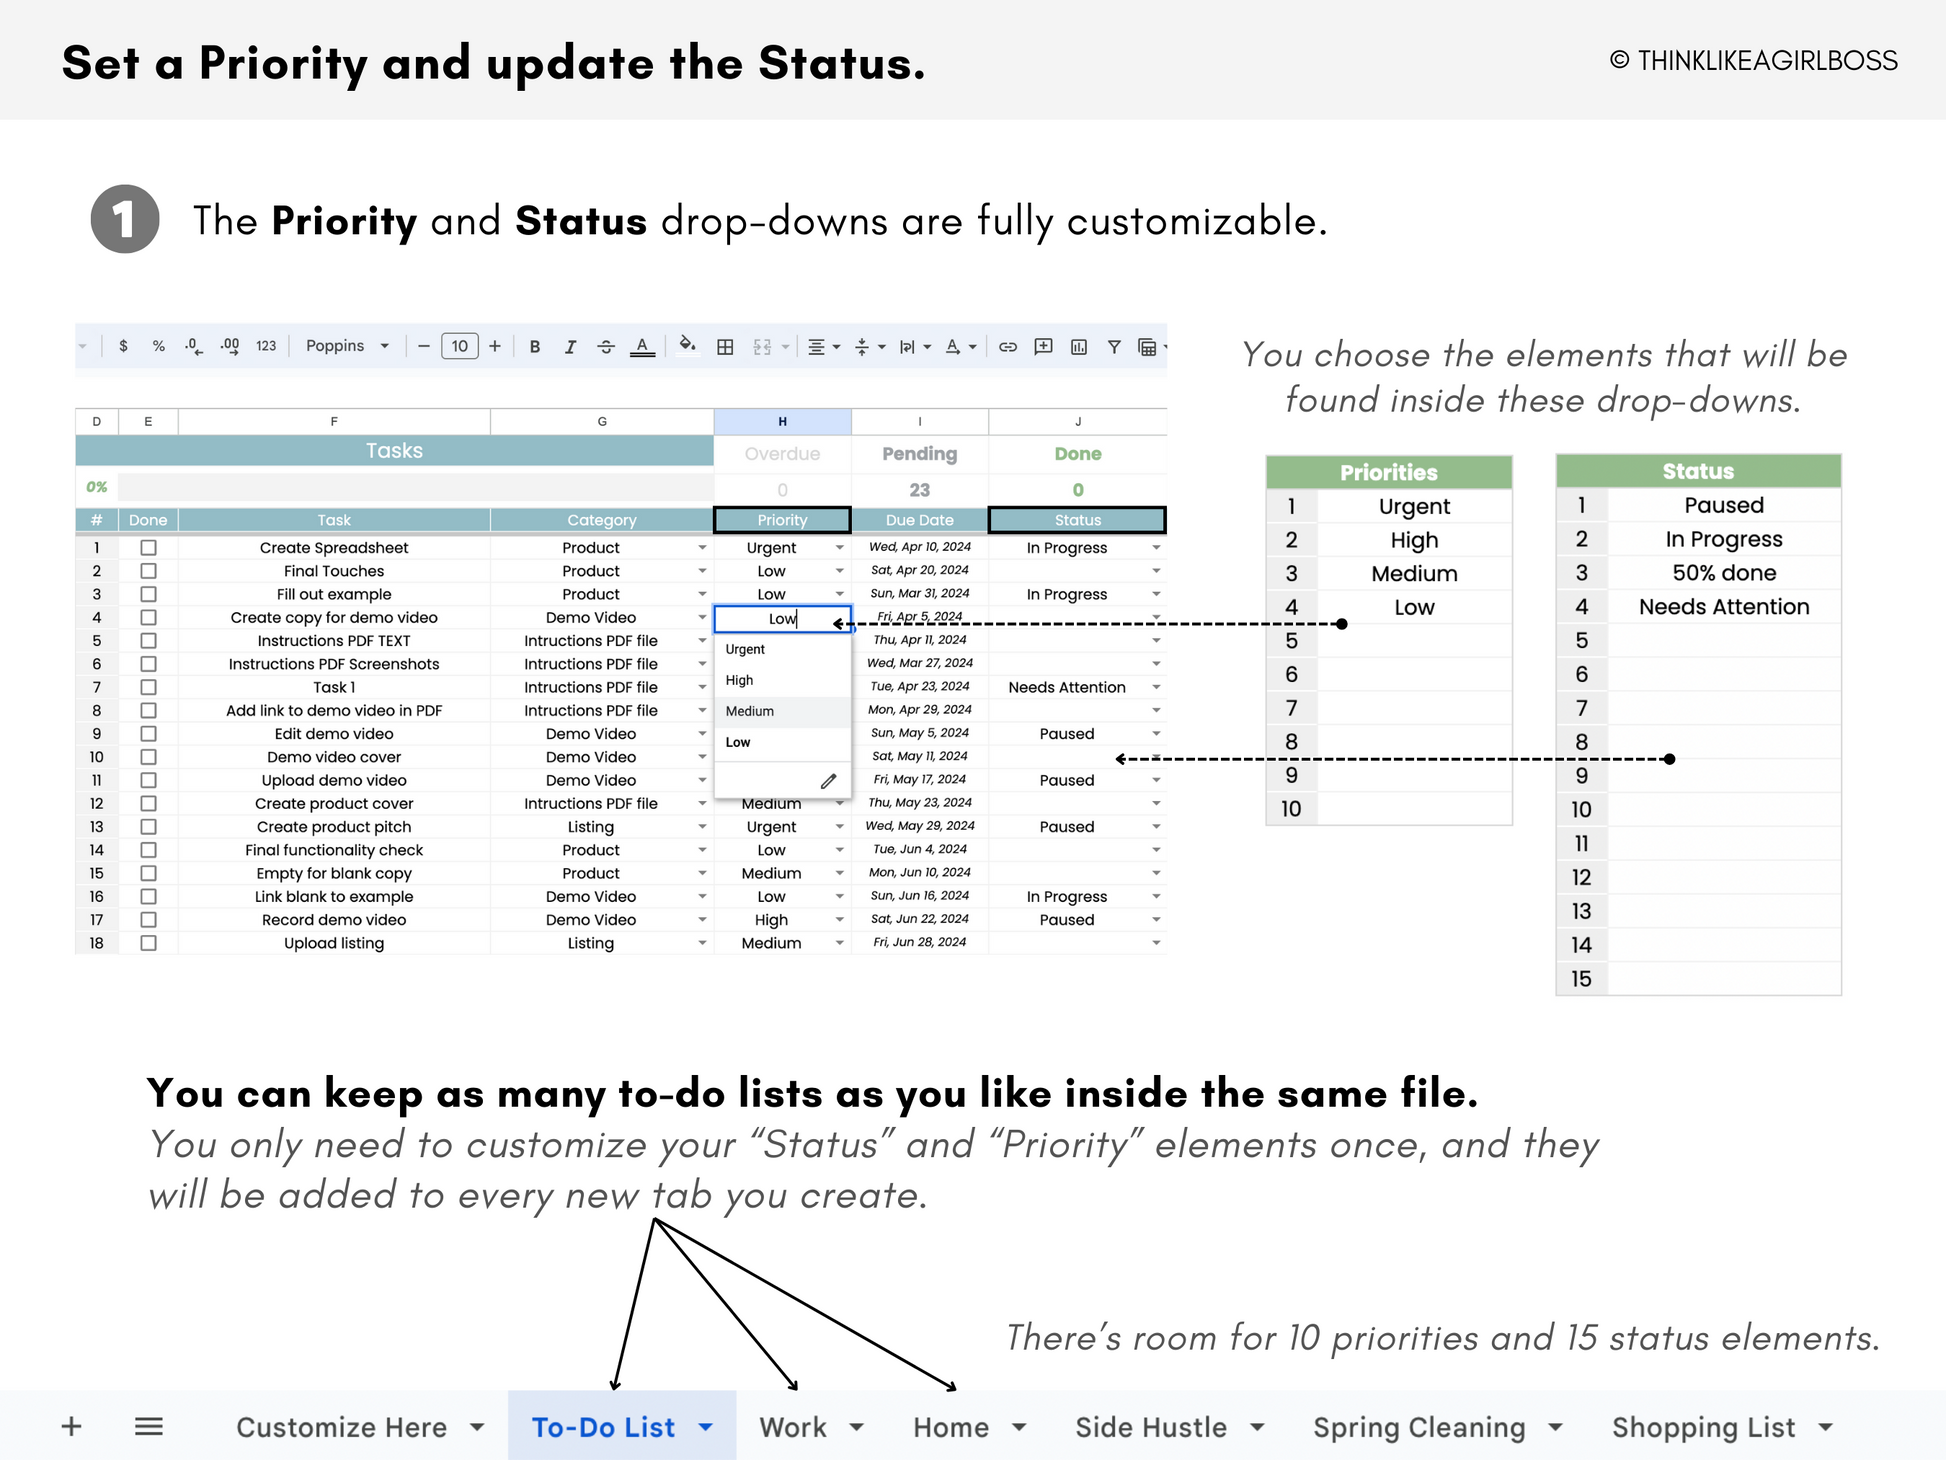
Task: Click the insert chart icon
Action: 1079,347
